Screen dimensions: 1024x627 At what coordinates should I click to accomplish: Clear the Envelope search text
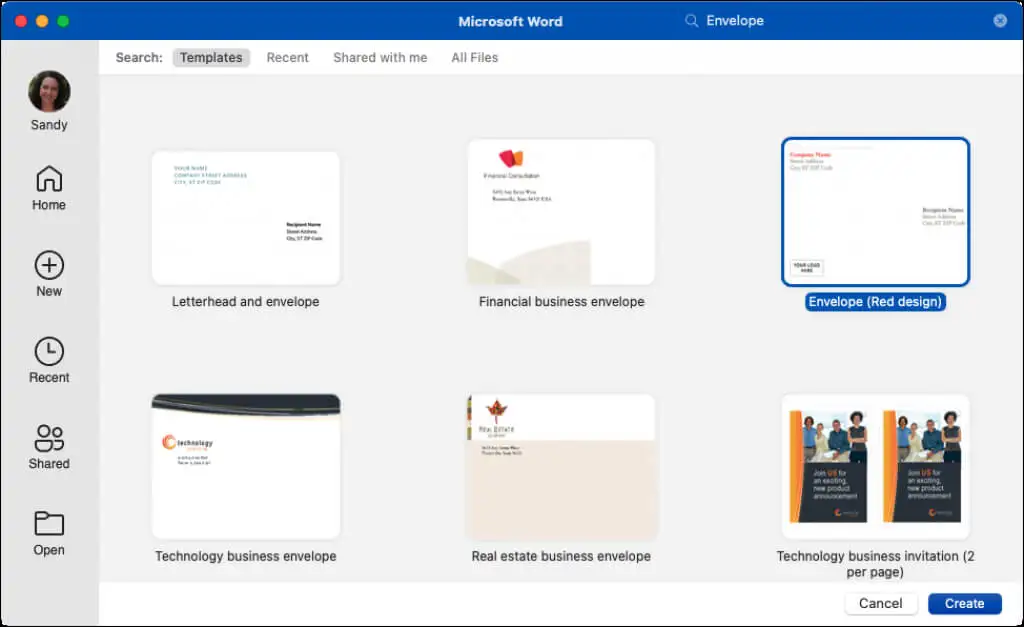(1000, 21)
